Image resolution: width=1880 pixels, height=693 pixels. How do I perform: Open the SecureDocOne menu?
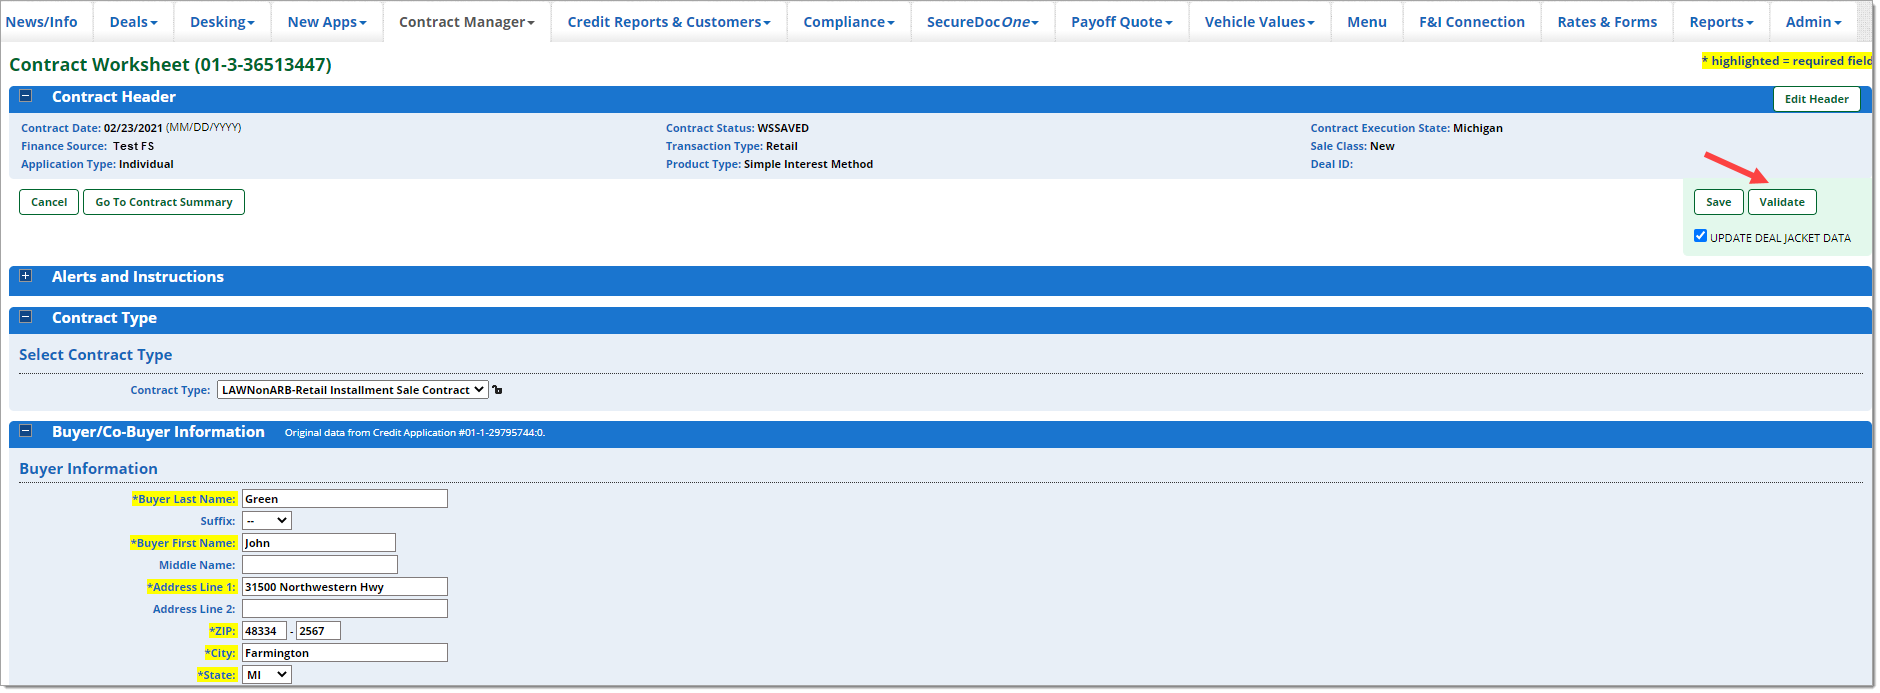(x=983, y=22)
